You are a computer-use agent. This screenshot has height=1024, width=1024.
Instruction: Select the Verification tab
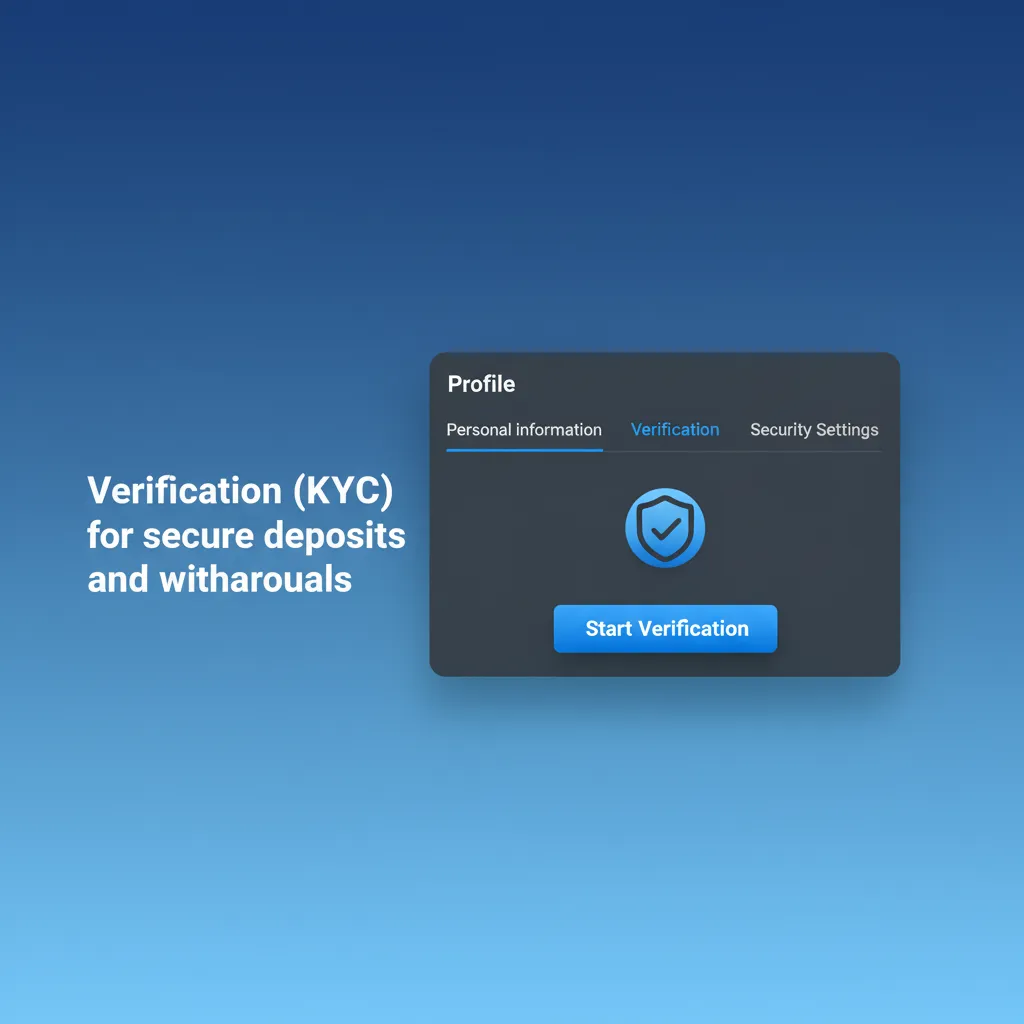tap(675, 430)
